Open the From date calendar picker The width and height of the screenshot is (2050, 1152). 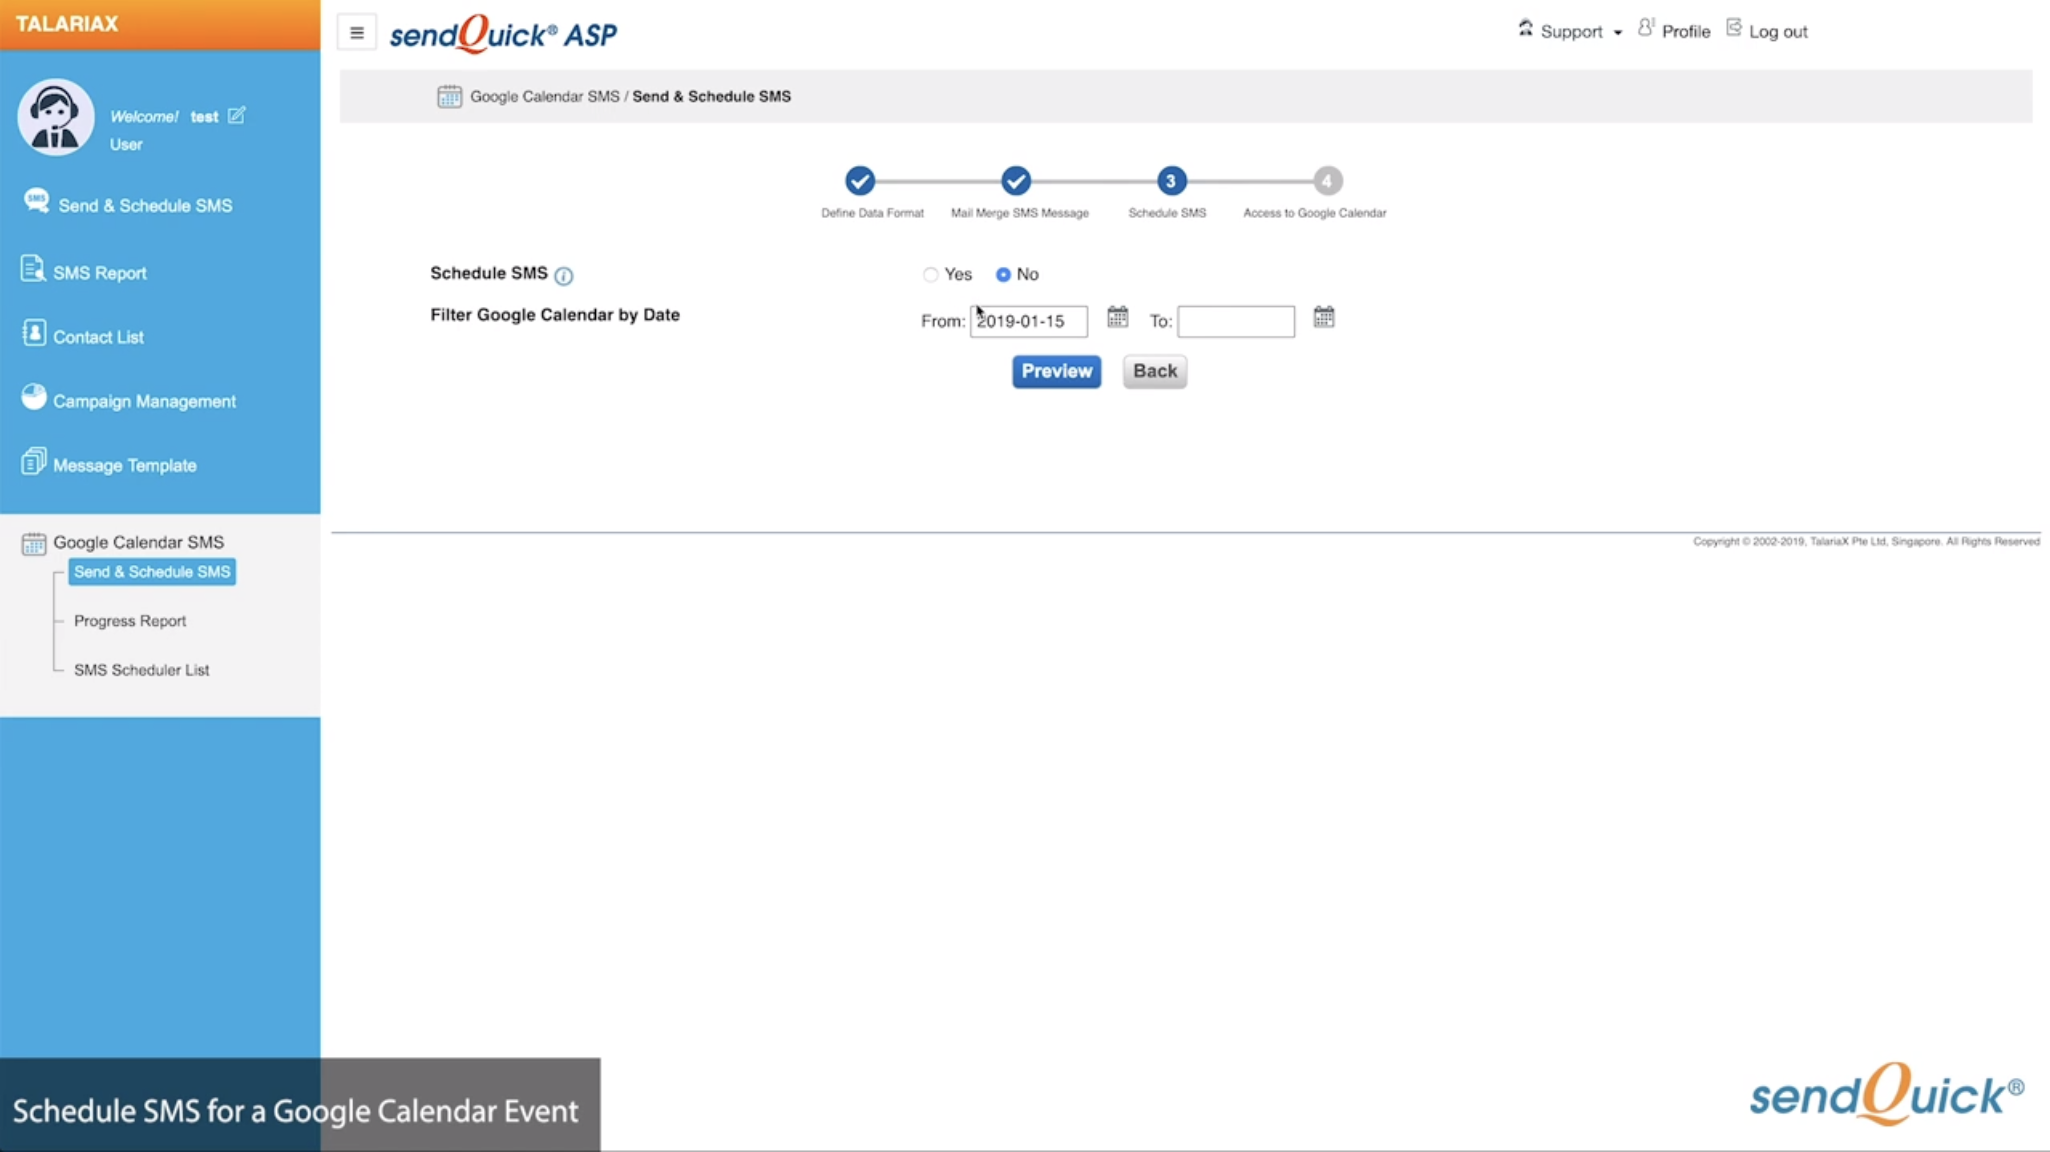pyautogui.click(x=1117, y=317)
